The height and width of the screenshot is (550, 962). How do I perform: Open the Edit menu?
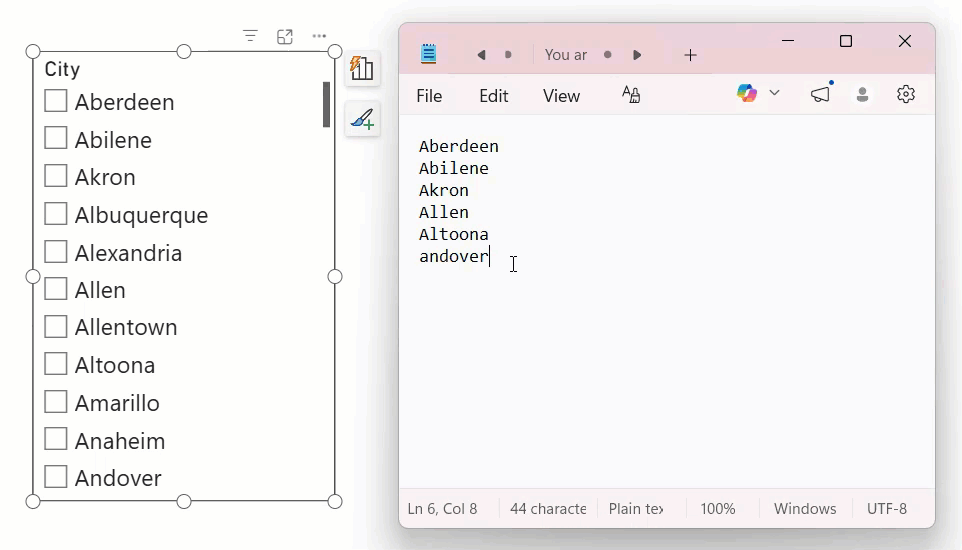click(494, 96)
